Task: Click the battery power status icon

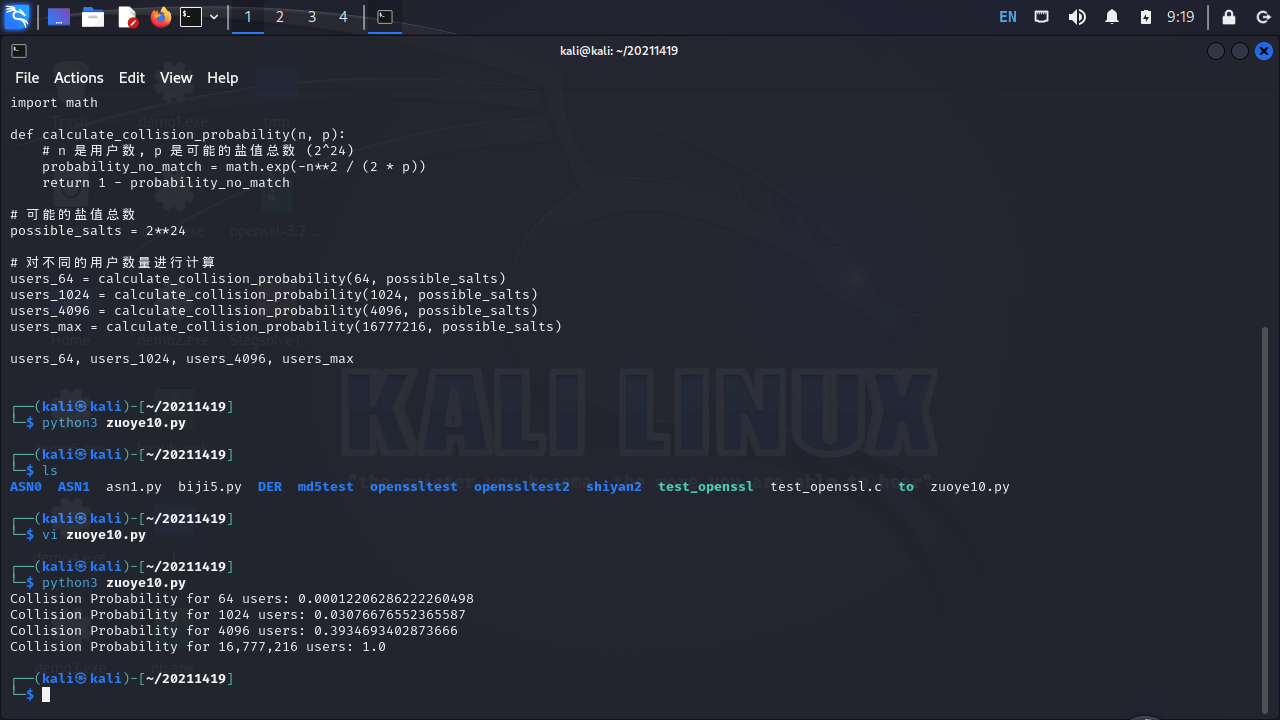Action: pos(1146,17)
